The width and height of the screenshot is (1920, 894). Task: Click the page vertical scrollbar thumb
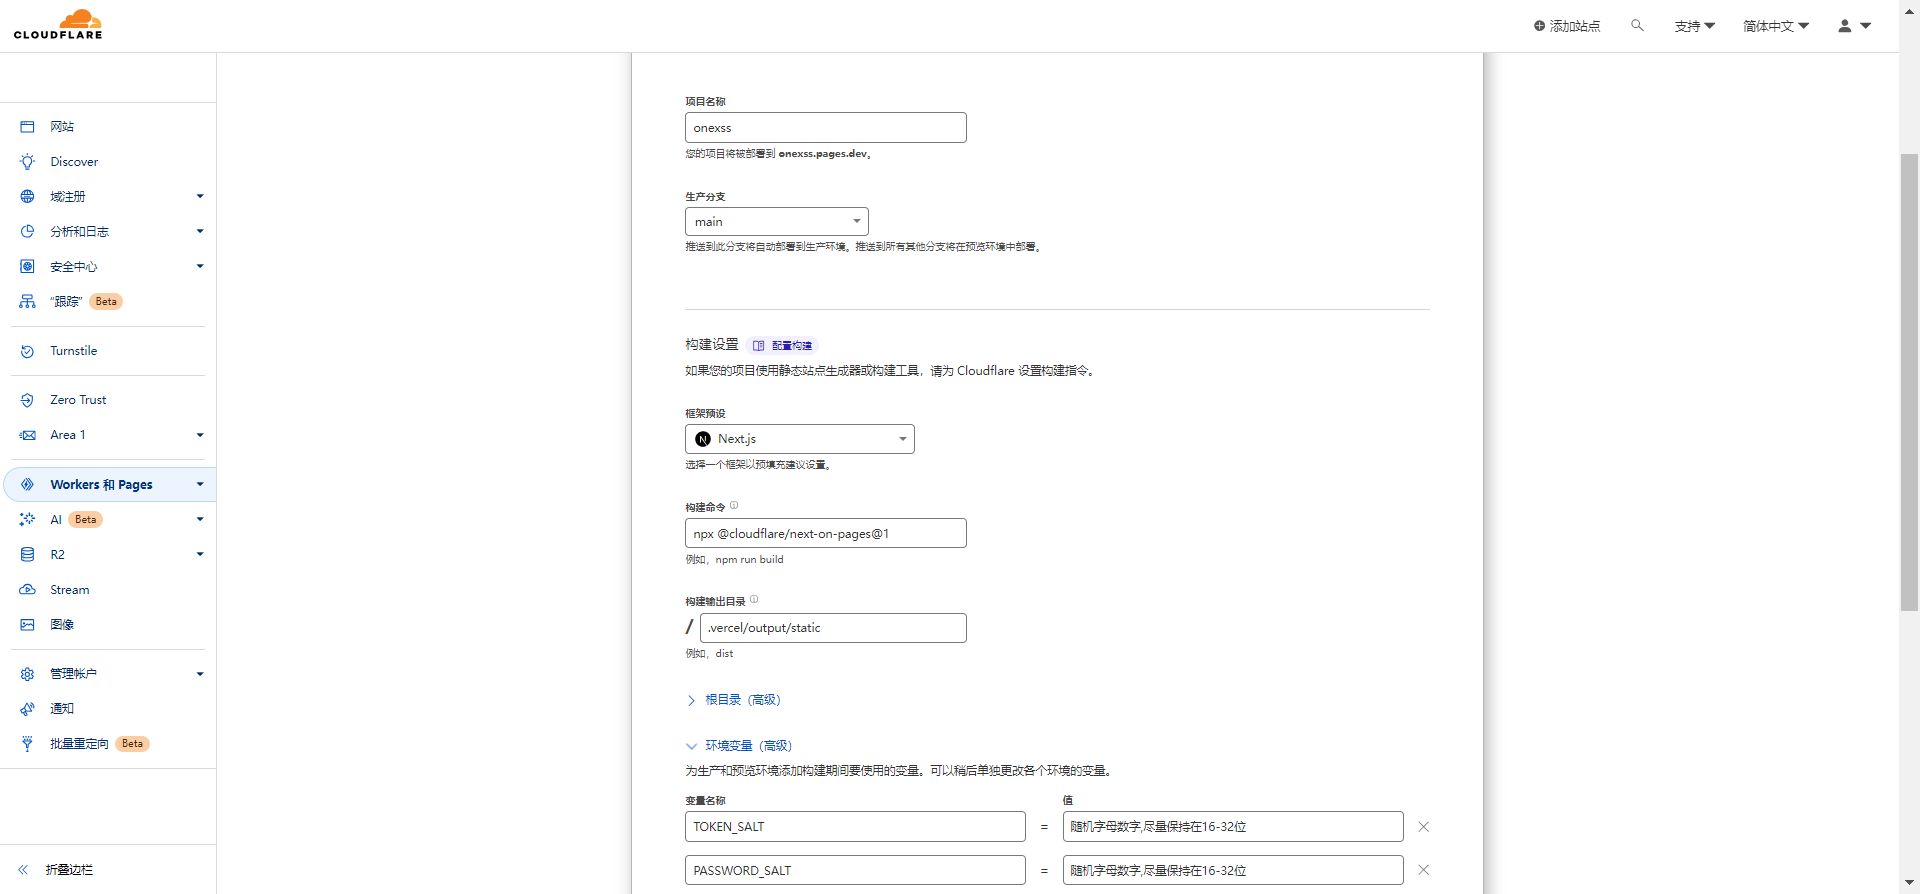tap(1909, 382)
